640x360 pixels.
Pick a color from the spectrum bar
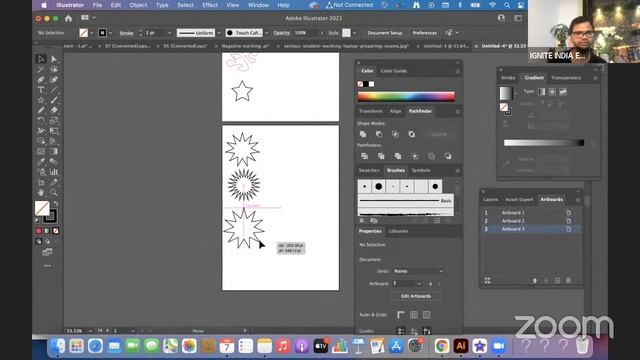406,96
